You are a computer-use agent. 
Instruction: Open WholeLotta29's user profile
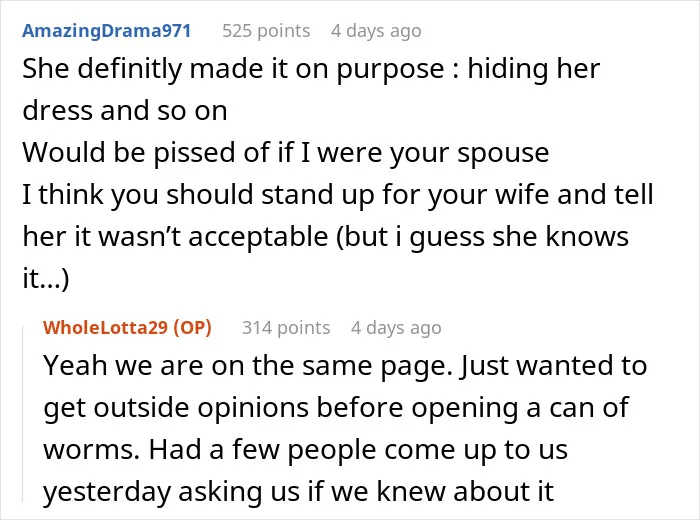pyautogui.click(x=105, y=328)
